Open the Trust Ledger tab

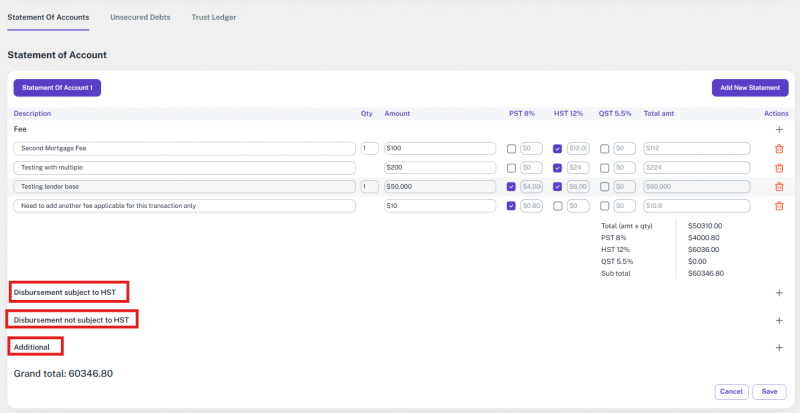coord(214,18)
